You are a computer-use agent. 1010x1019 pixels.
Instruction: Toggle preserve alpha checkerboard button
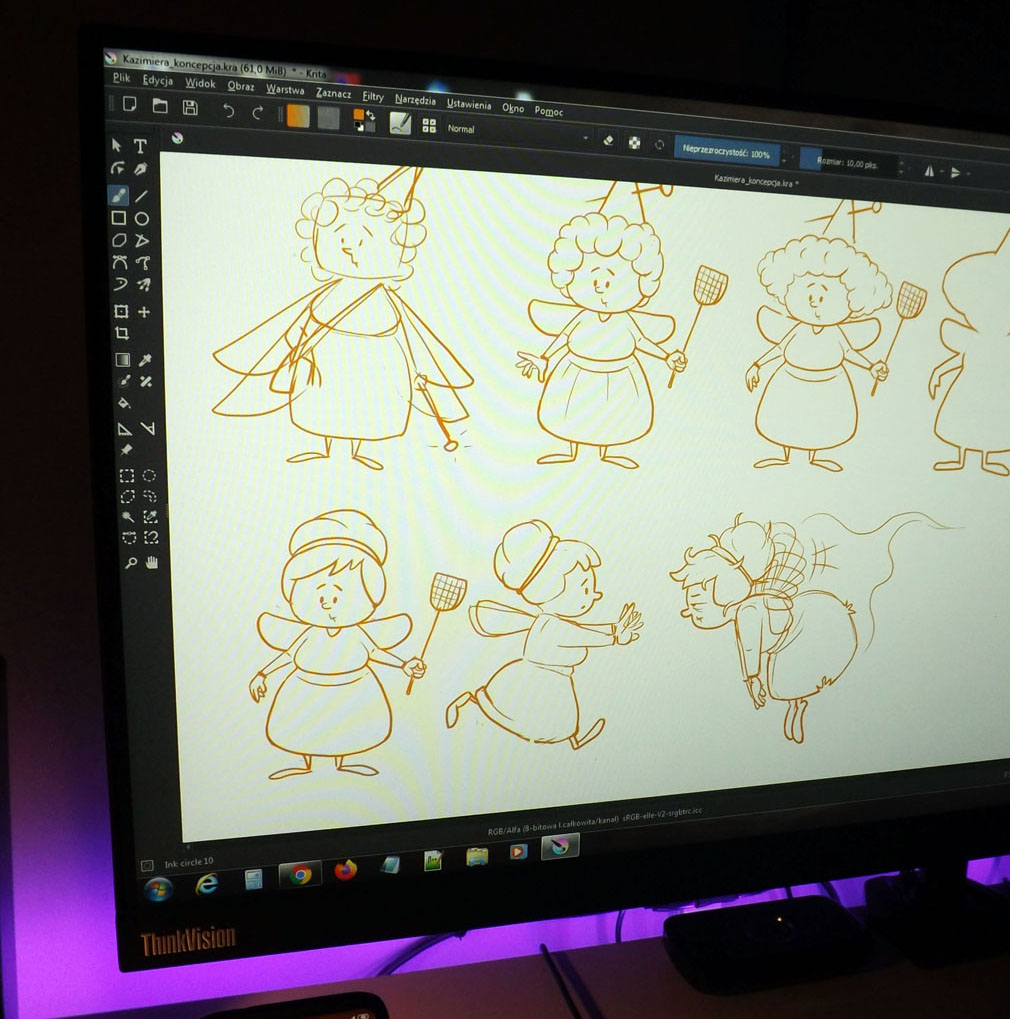[633, 143]
